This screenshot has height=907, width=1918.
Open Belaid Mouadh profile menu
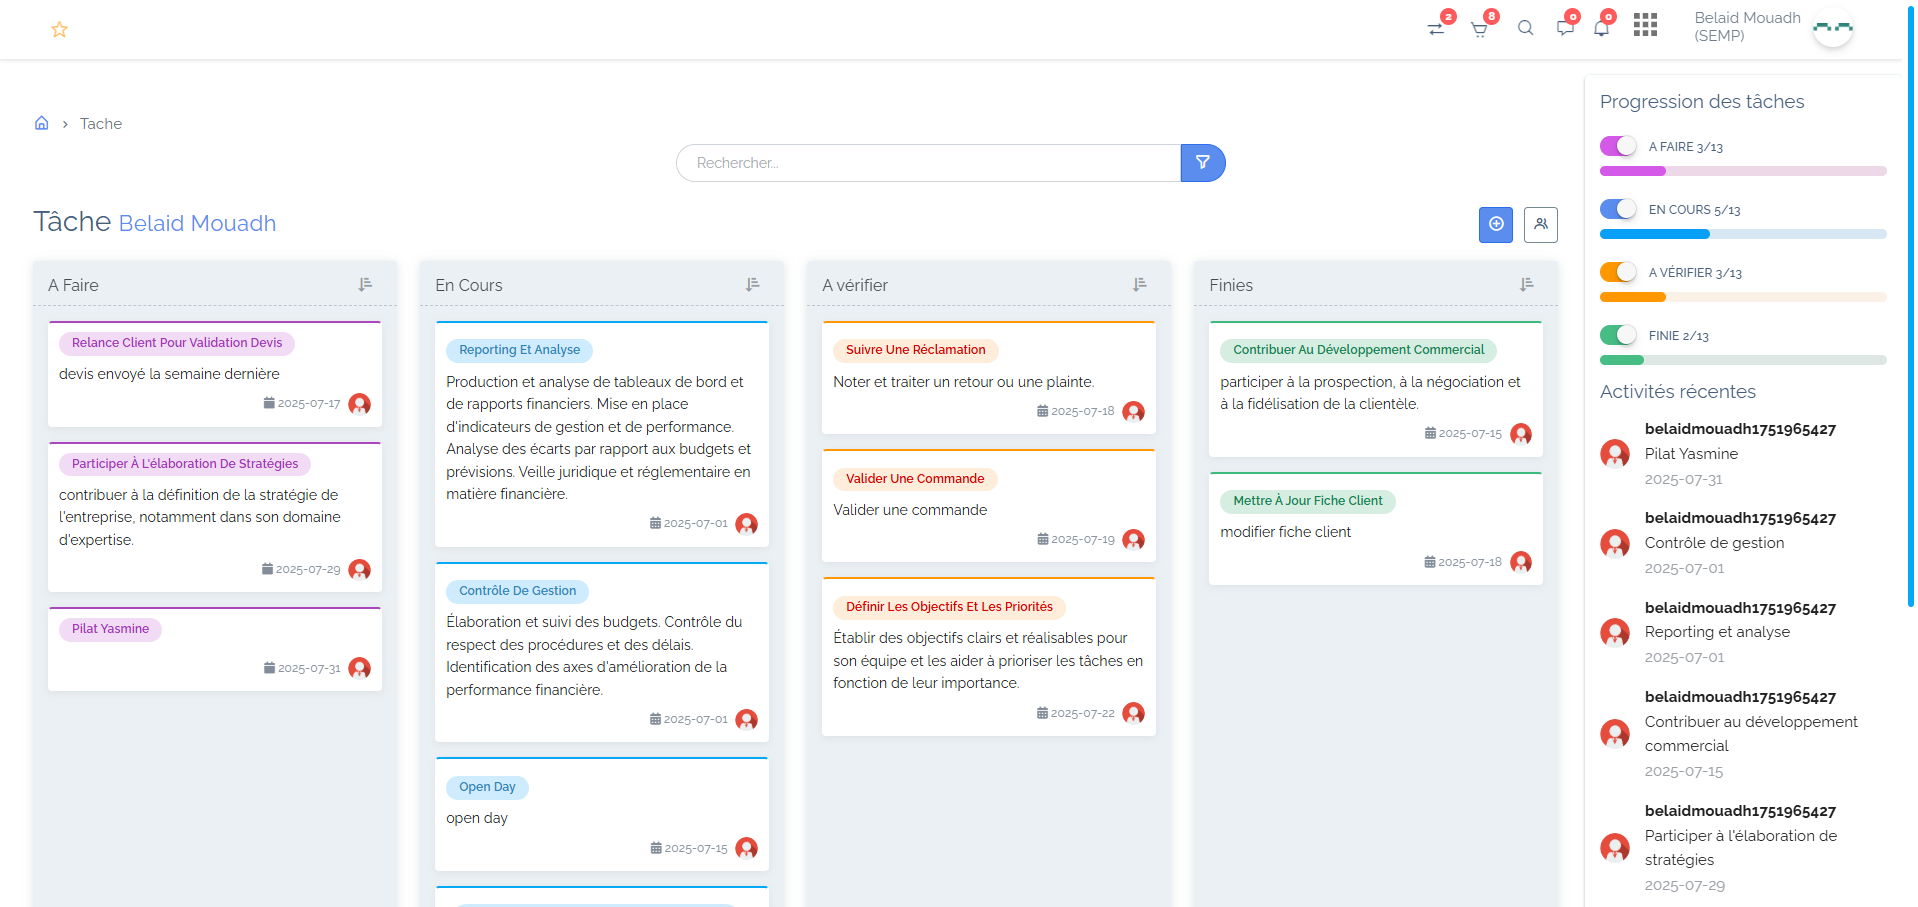pos(1772,27)
